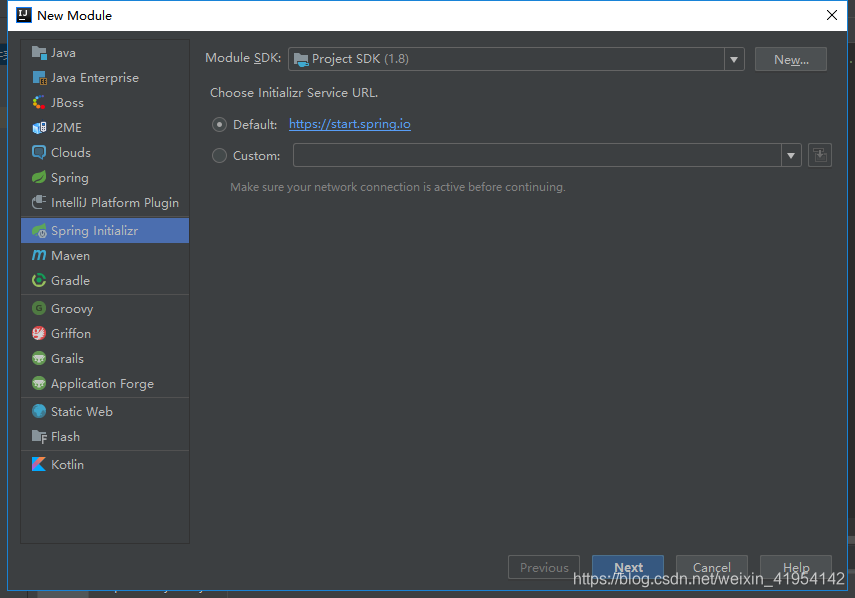Select the Spring list entry
Viewport: 855px width, 598px height.
pos(105,178)
